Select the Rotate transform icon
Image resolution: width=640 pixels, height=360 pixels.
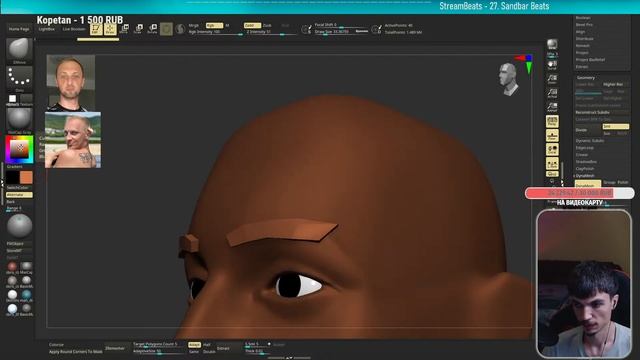(x=152, y=29)
